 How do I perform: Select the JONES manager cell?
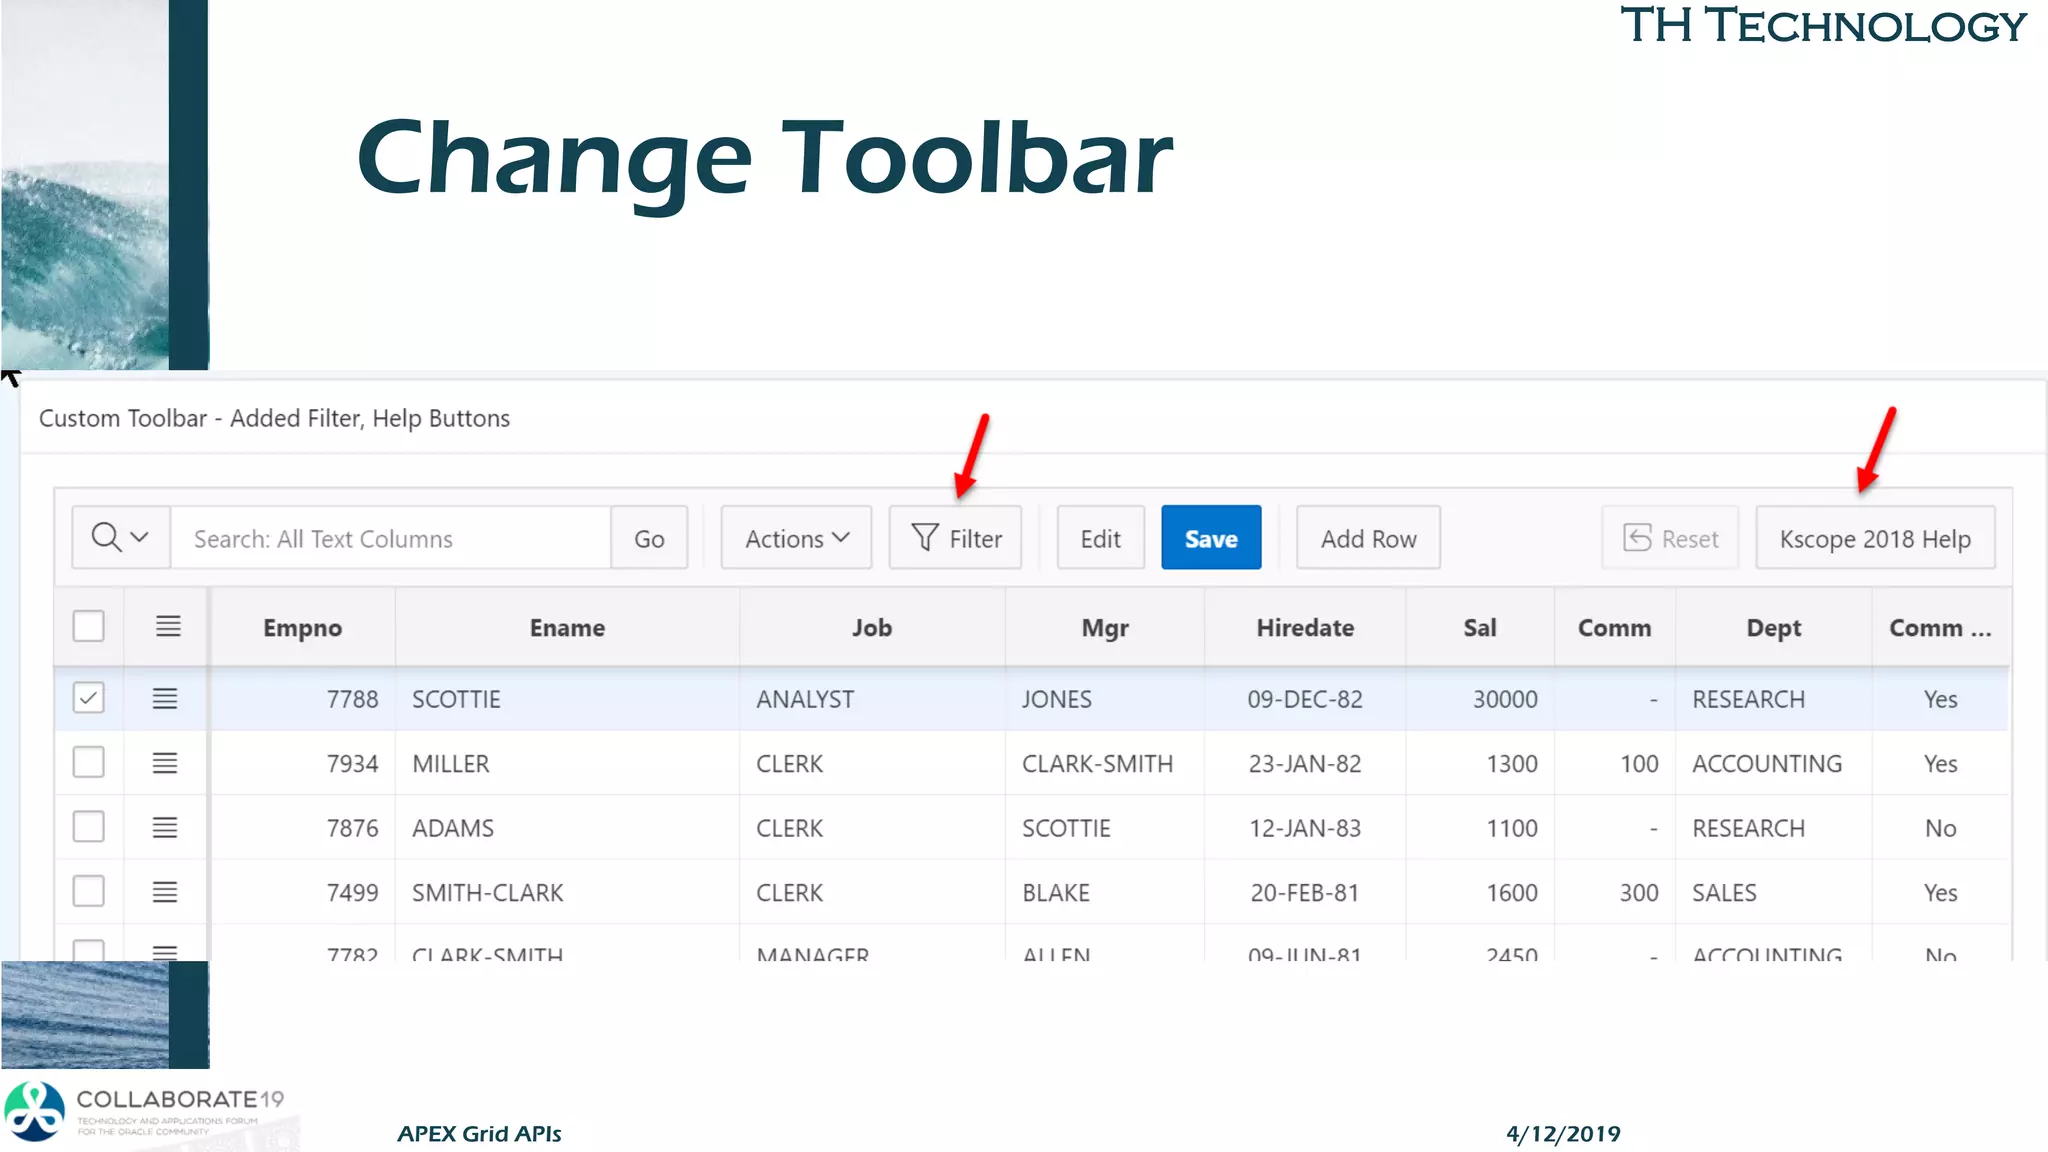(1105, 699)
